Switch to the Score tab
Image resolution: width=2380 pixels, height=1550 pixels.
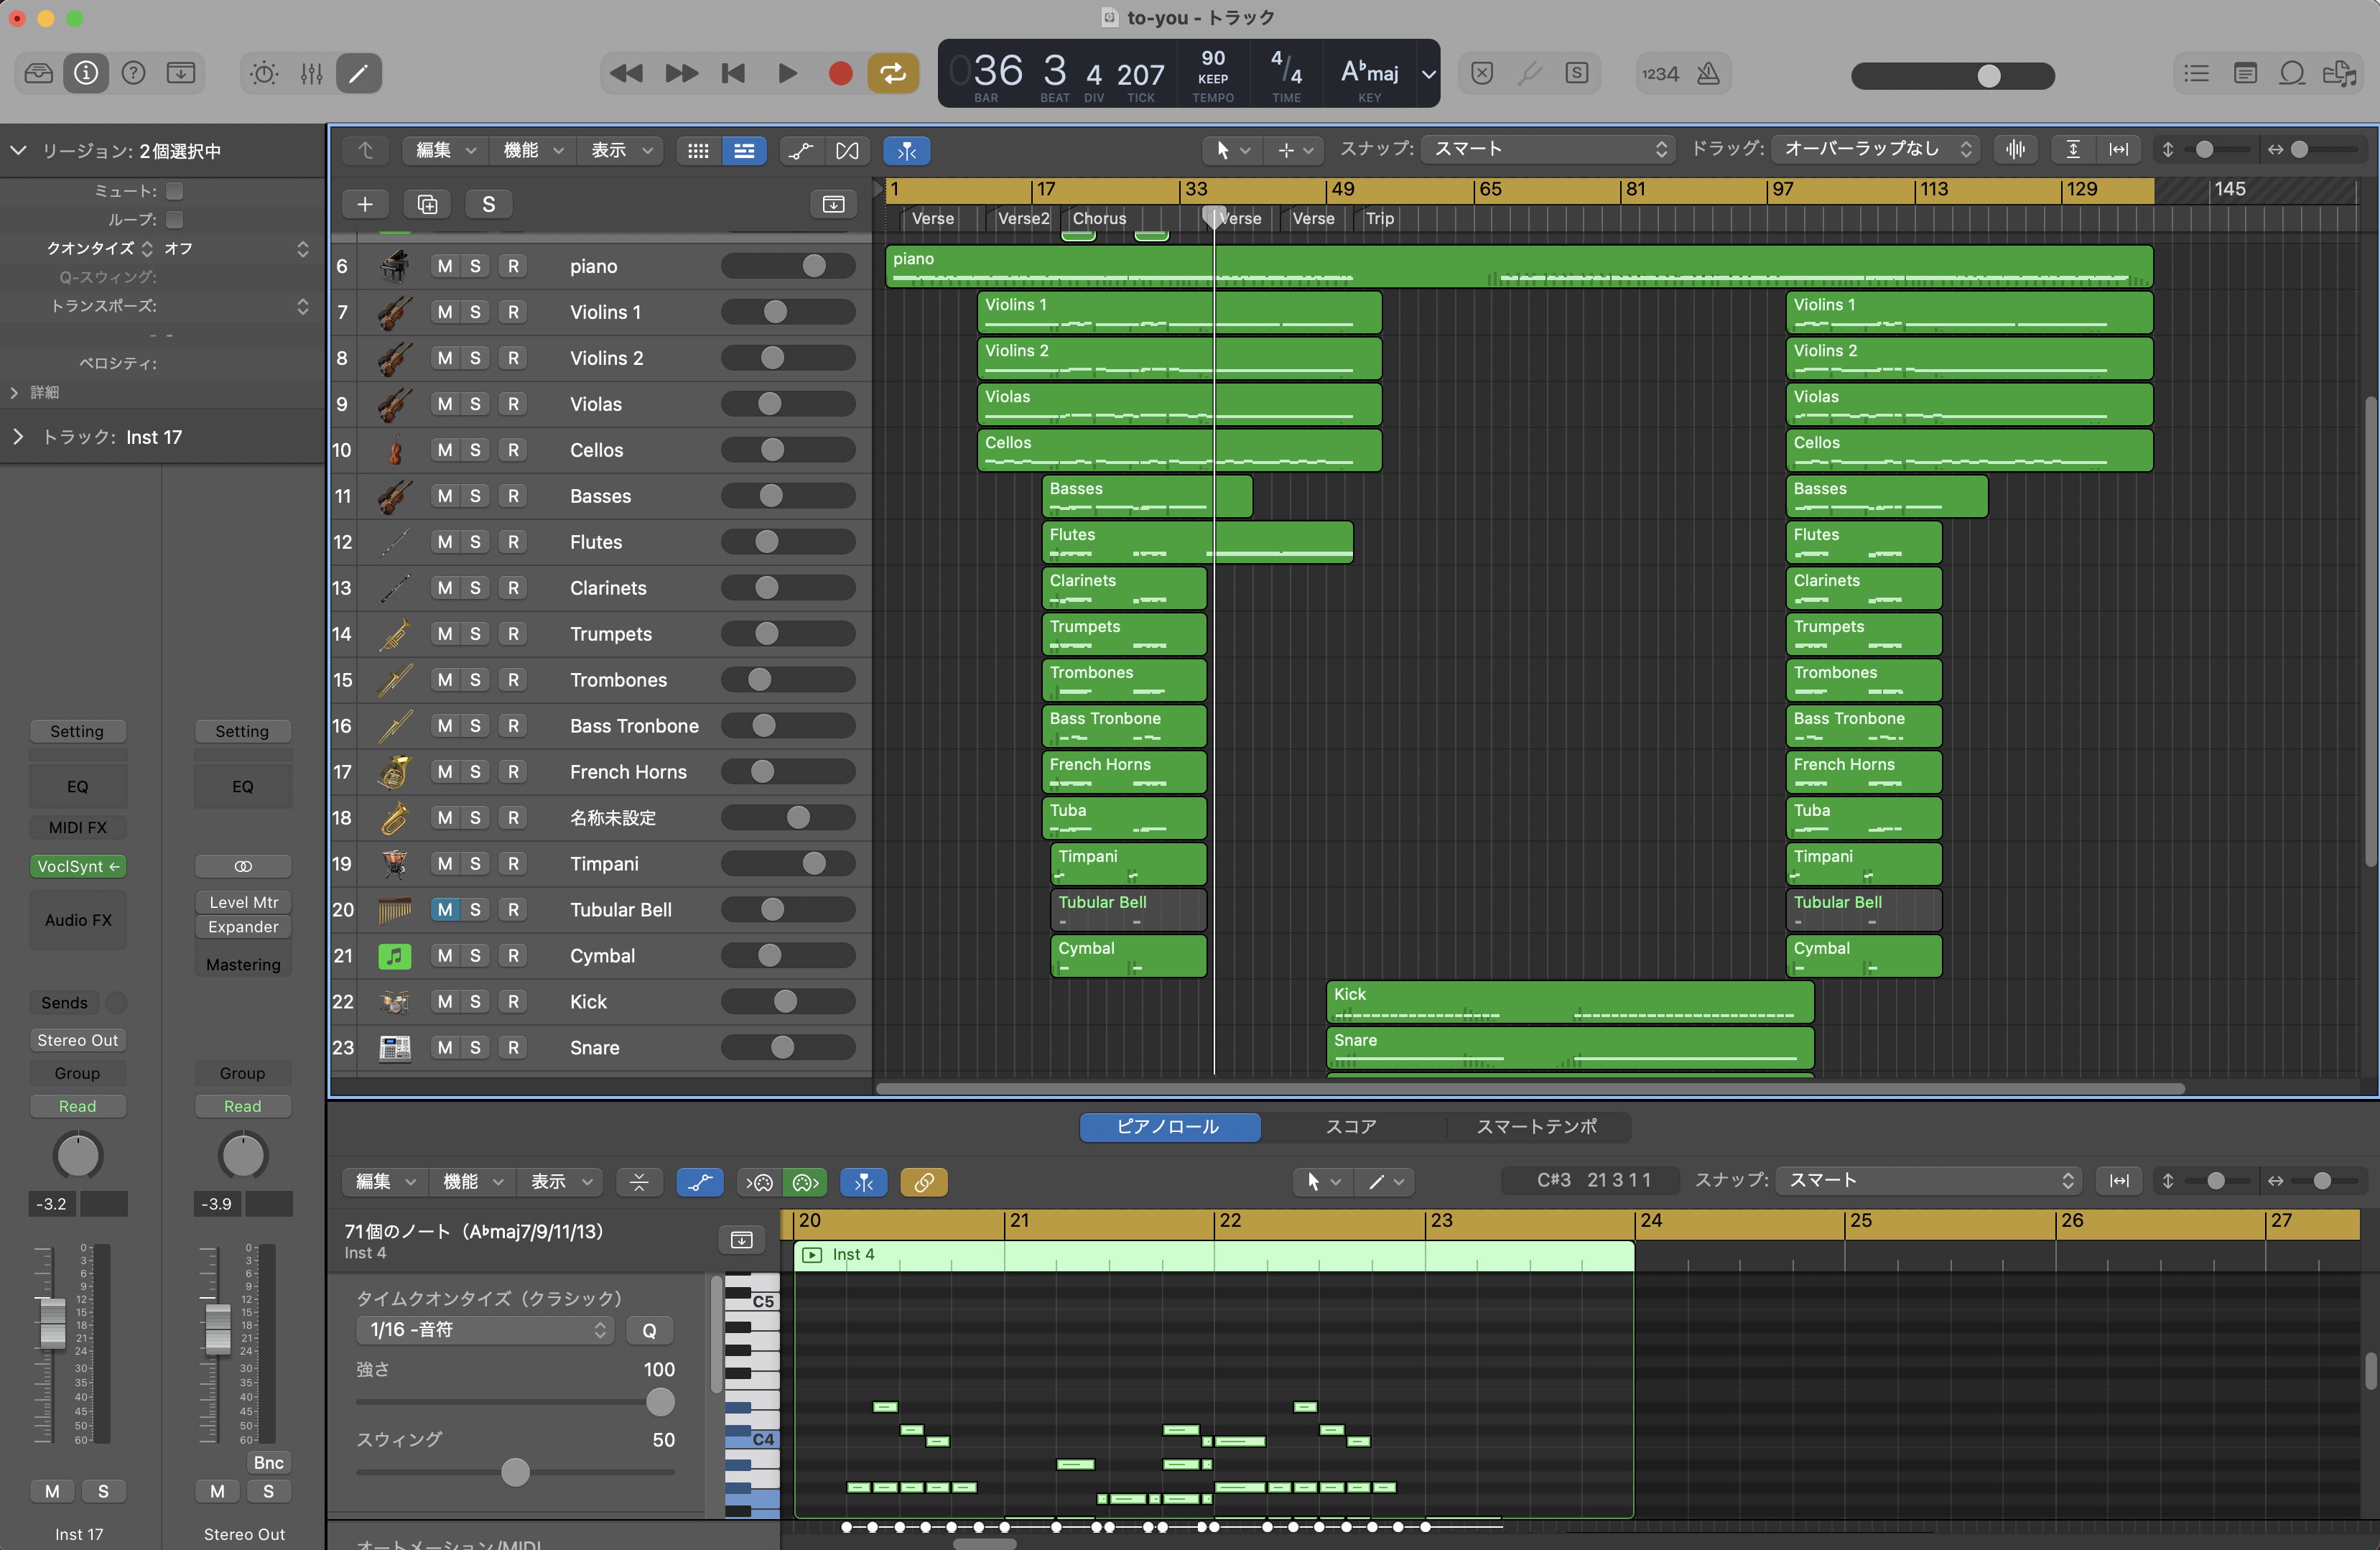coord(1350,1127)
